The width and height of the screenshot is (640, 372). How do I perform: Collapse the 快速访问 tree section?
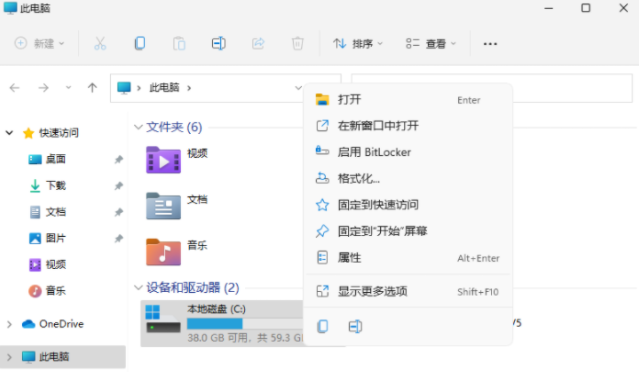[9, 133]
